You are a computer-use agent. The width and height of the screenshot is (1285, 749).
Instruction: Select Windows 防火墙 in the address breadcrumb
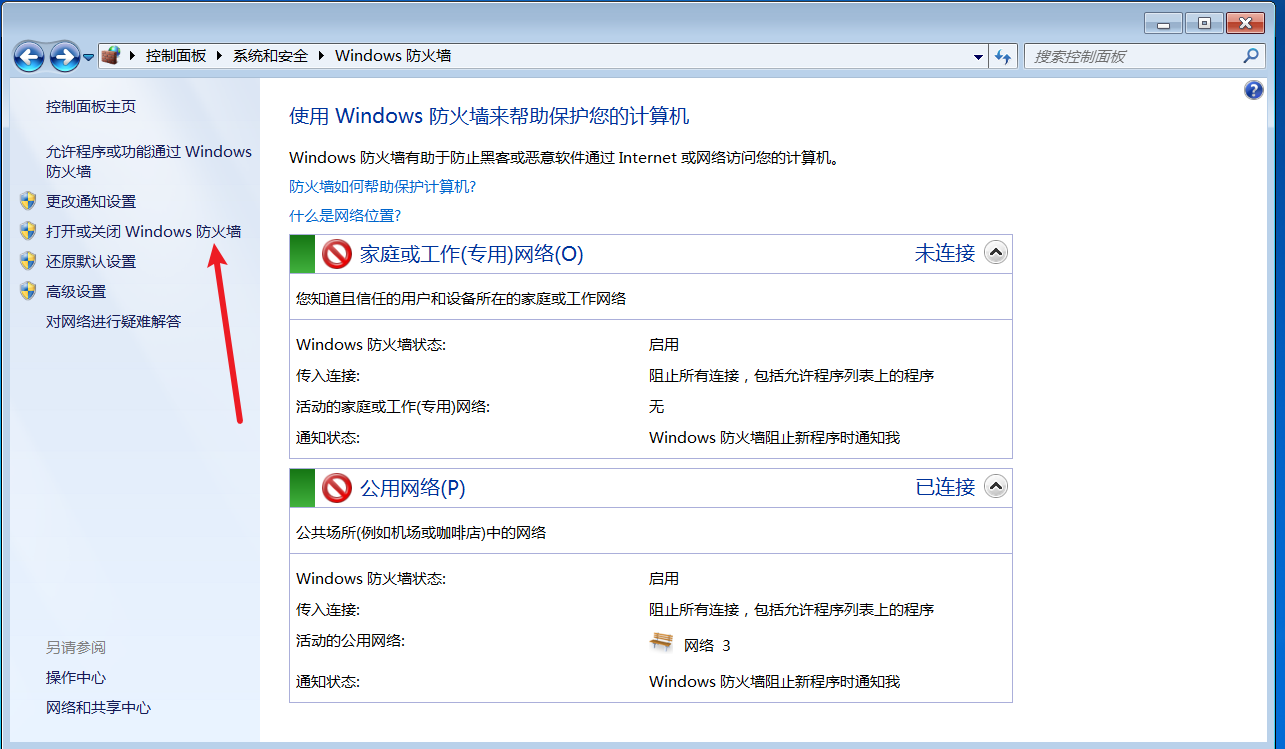pos(393,56)
